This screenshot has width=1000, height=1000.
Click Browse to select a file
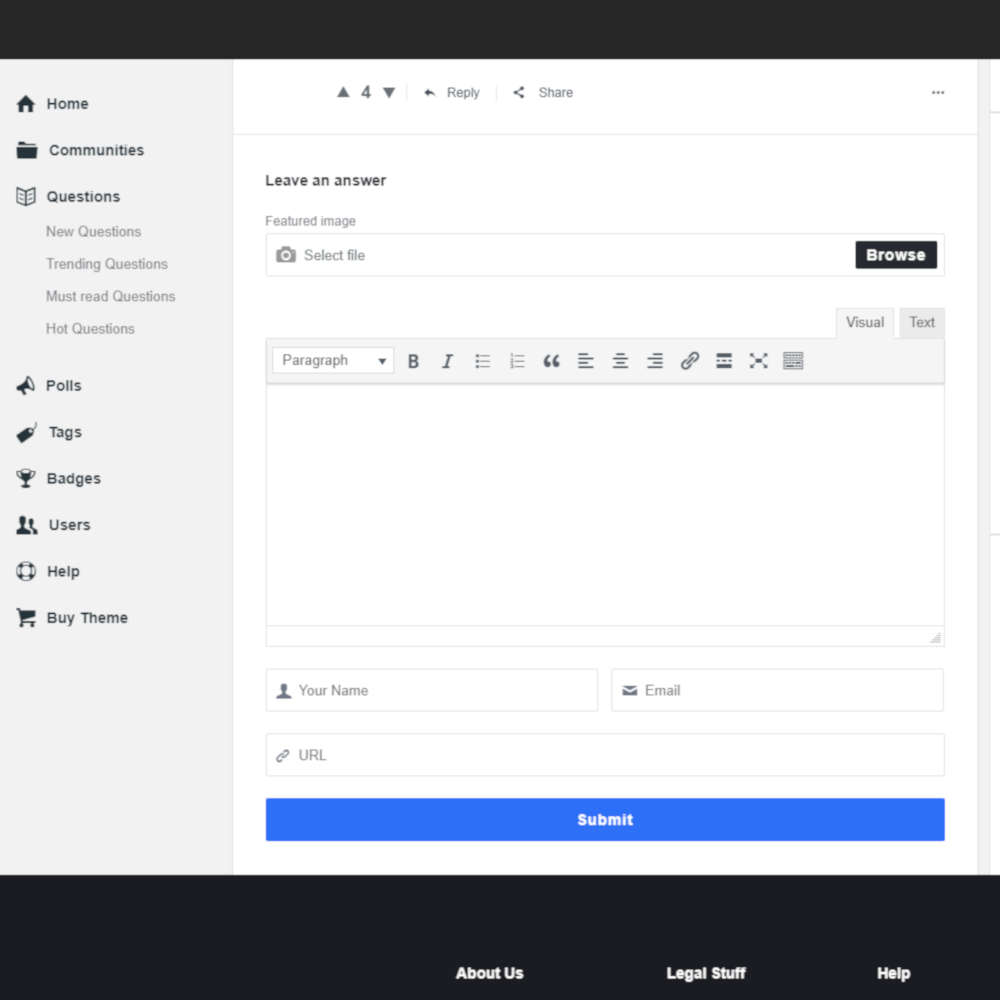pyautogui.click(x=895, y=255)
